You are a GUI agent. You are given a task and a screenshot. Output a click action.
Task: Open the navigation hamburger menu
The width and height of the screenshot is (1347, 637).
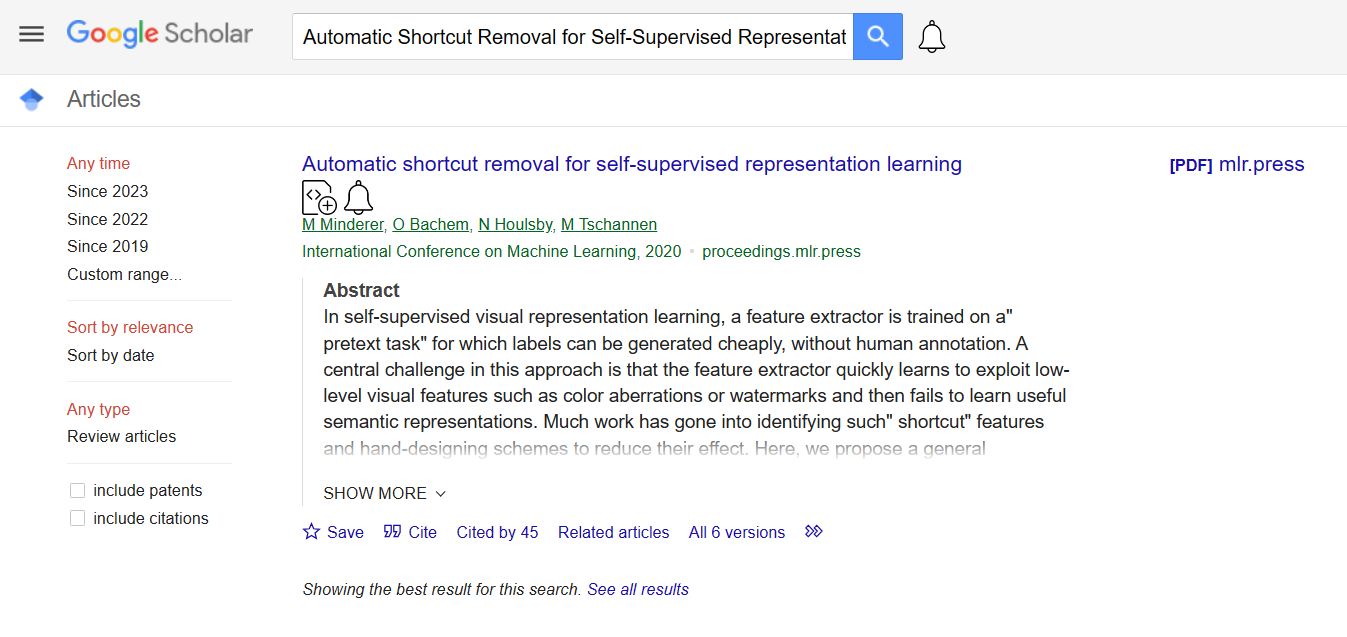(x=31, y=33)
